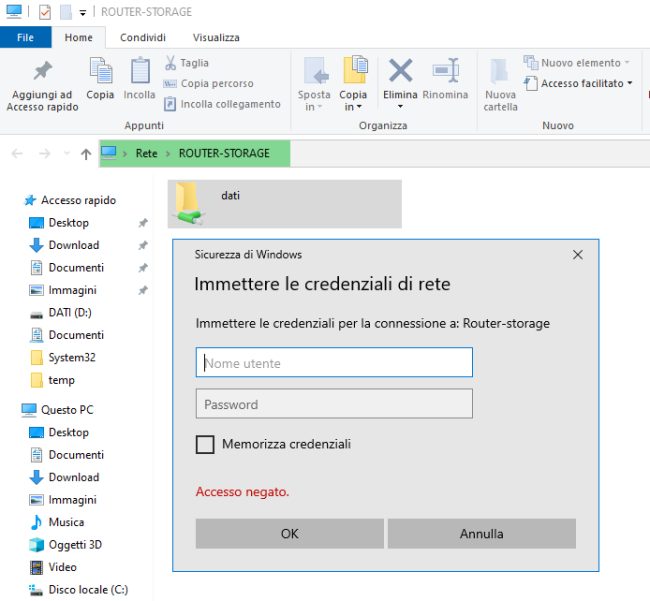
Task: Open Customize Quick Access Toolbar dropdown
Action: pyautogui.click(x=83, y=13)
